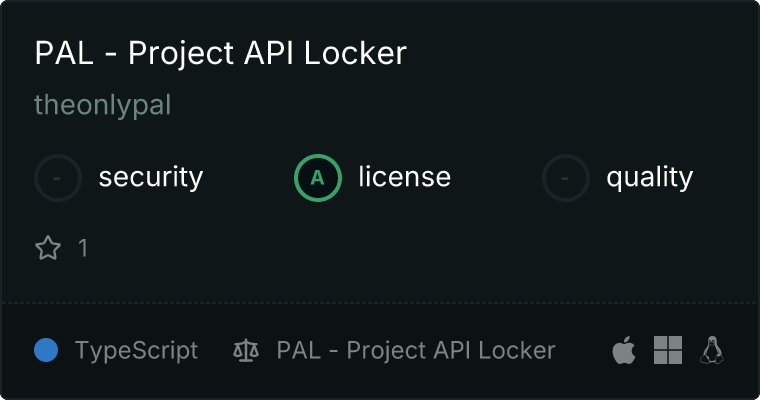Screen dimensions: 760x400
Task: Click the quality label
Action: click(x=649, y=178)
